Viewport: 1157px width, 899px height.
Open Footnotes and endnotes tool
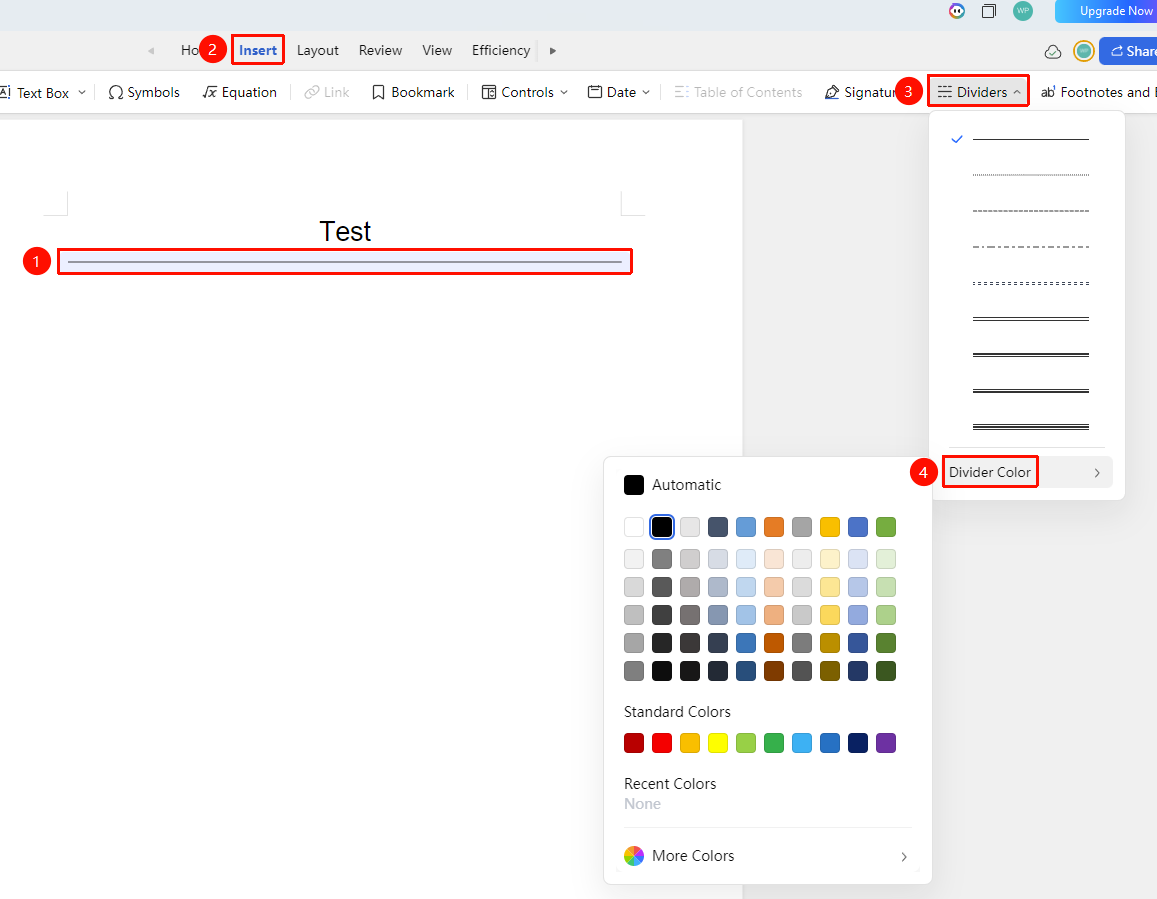(1098, 92)
